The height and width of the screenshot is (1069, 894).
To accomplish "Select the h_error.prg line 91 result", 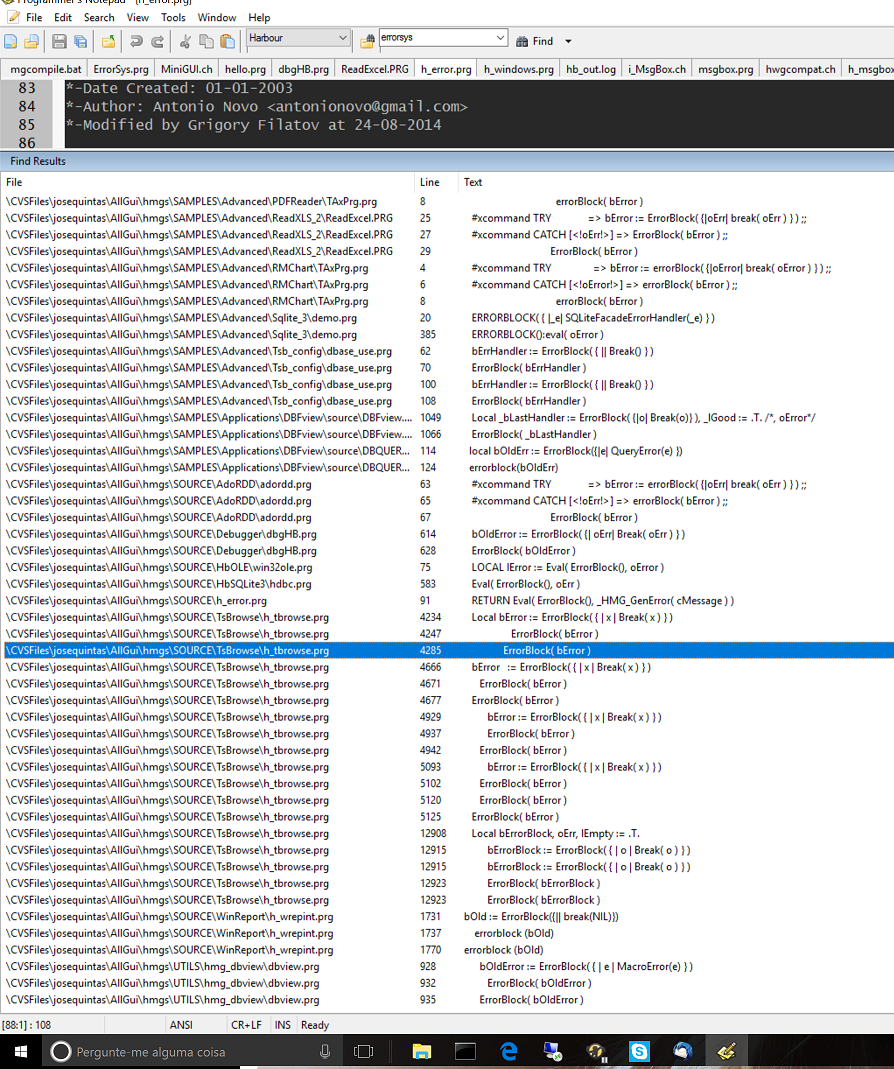I will point(447,601).
